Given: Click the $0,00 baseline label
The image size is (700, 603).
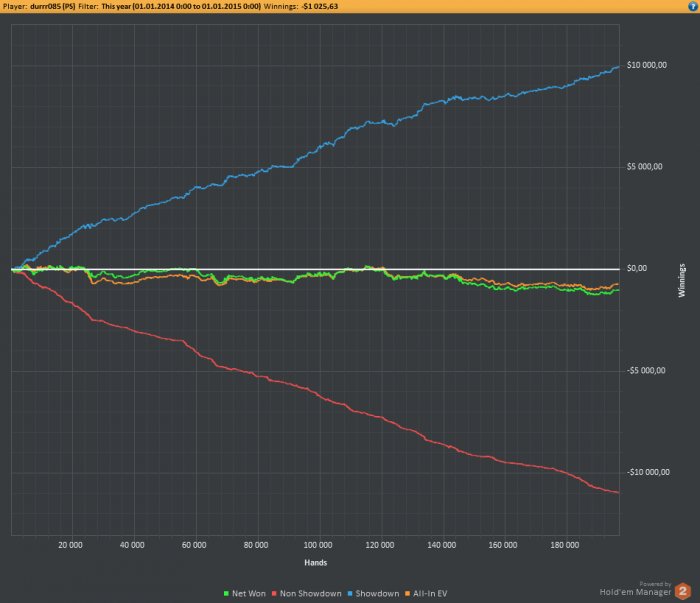Looking at the screenshot, I should (x=637, y=268).
